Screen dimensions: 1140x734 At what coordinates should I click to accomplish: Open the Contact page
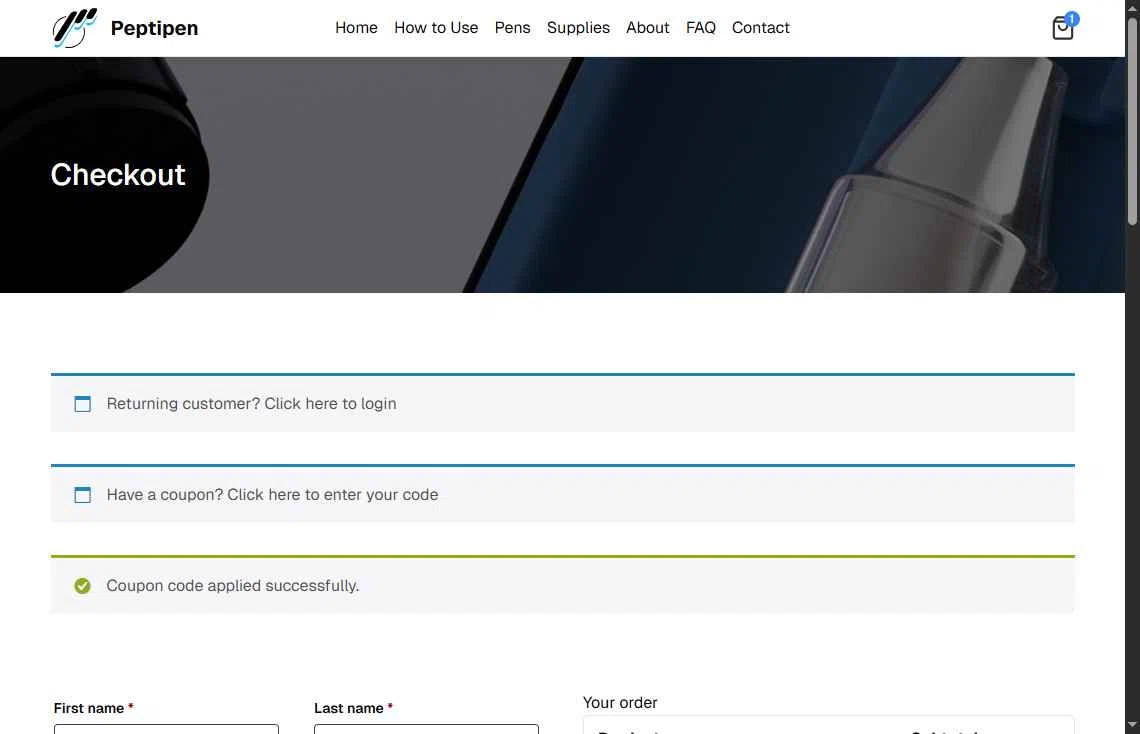tap(760, 28)
